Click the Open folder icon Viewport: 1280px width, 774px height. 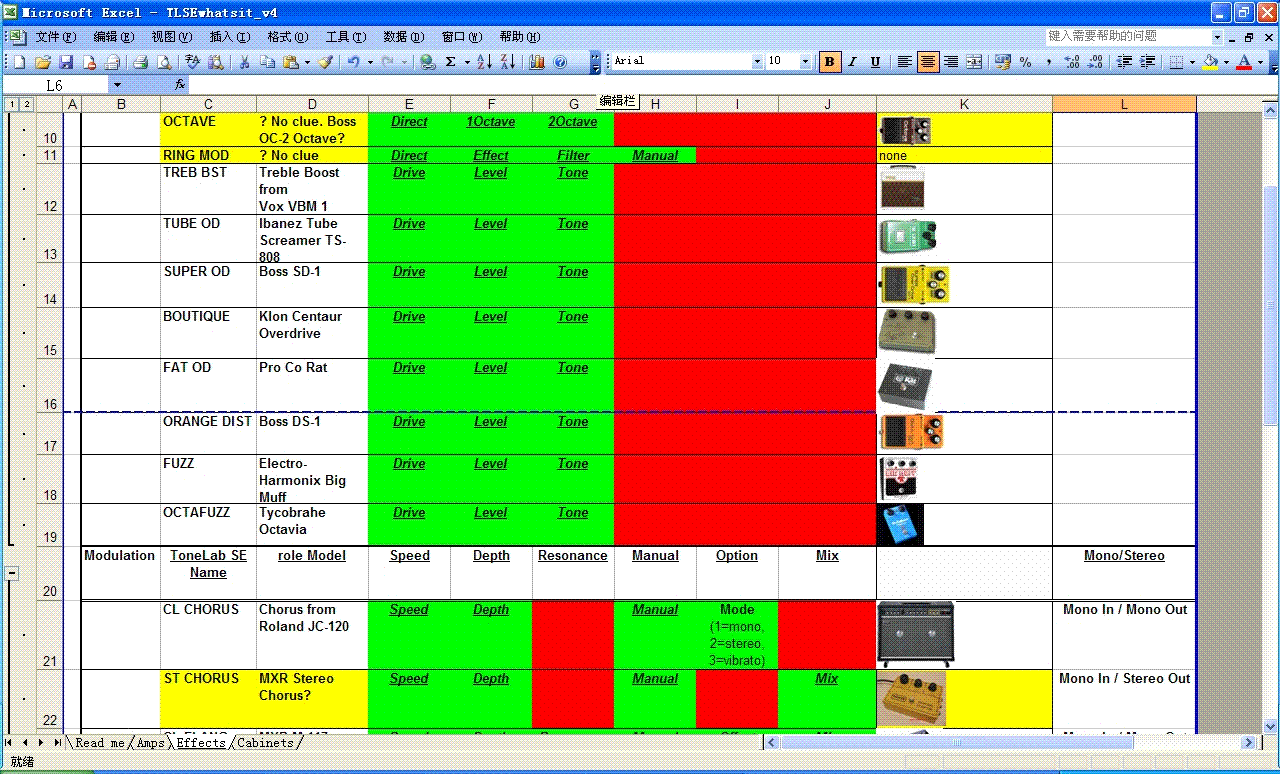pos(43,62)
